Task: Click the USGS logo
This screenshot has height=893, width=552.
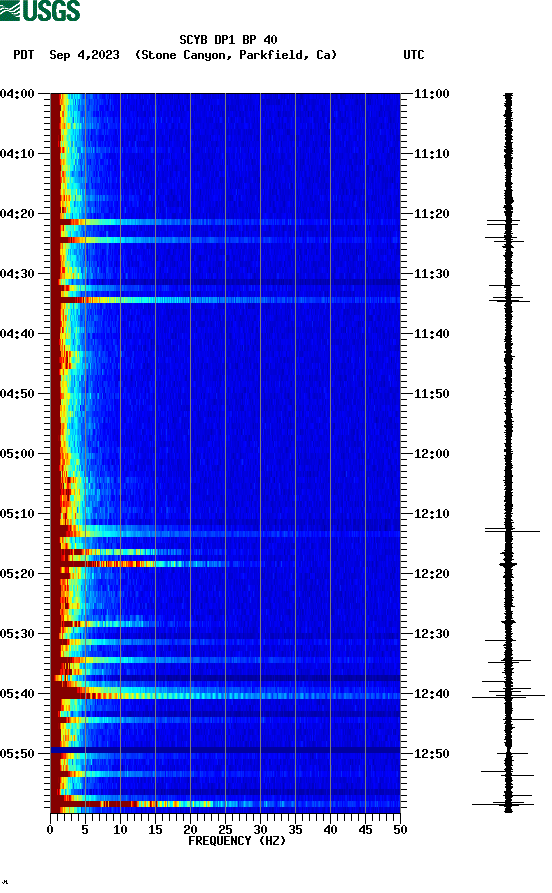Action: 40,10
